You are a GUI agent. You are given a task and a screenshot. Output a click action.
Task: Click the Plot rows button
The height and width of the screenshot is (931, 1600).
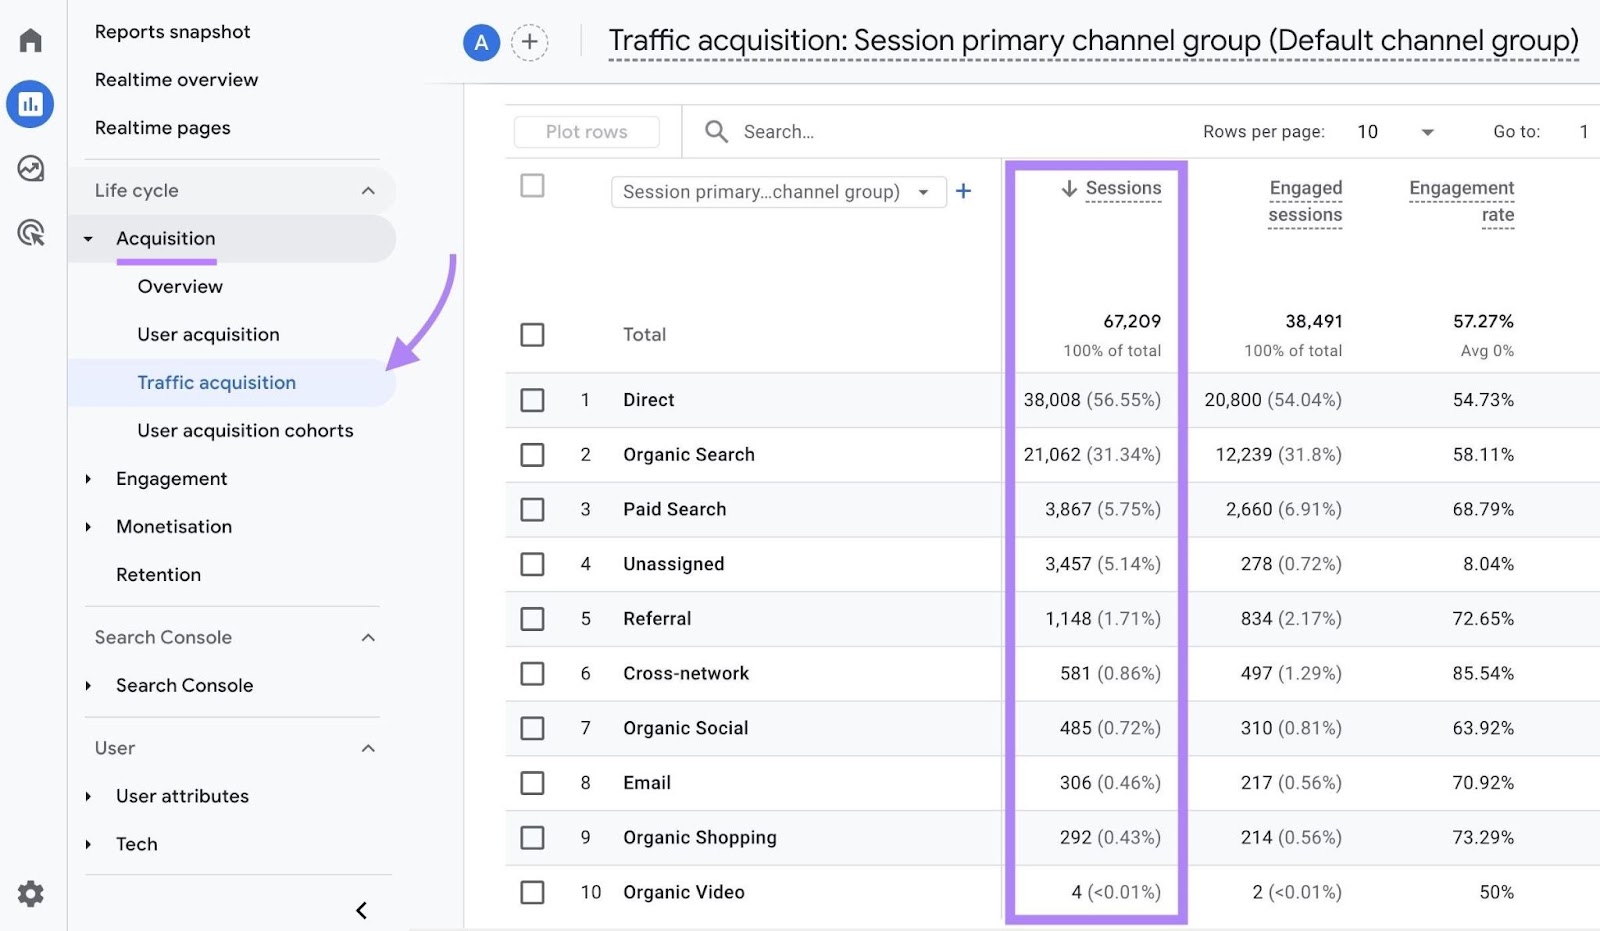point(587,131)
